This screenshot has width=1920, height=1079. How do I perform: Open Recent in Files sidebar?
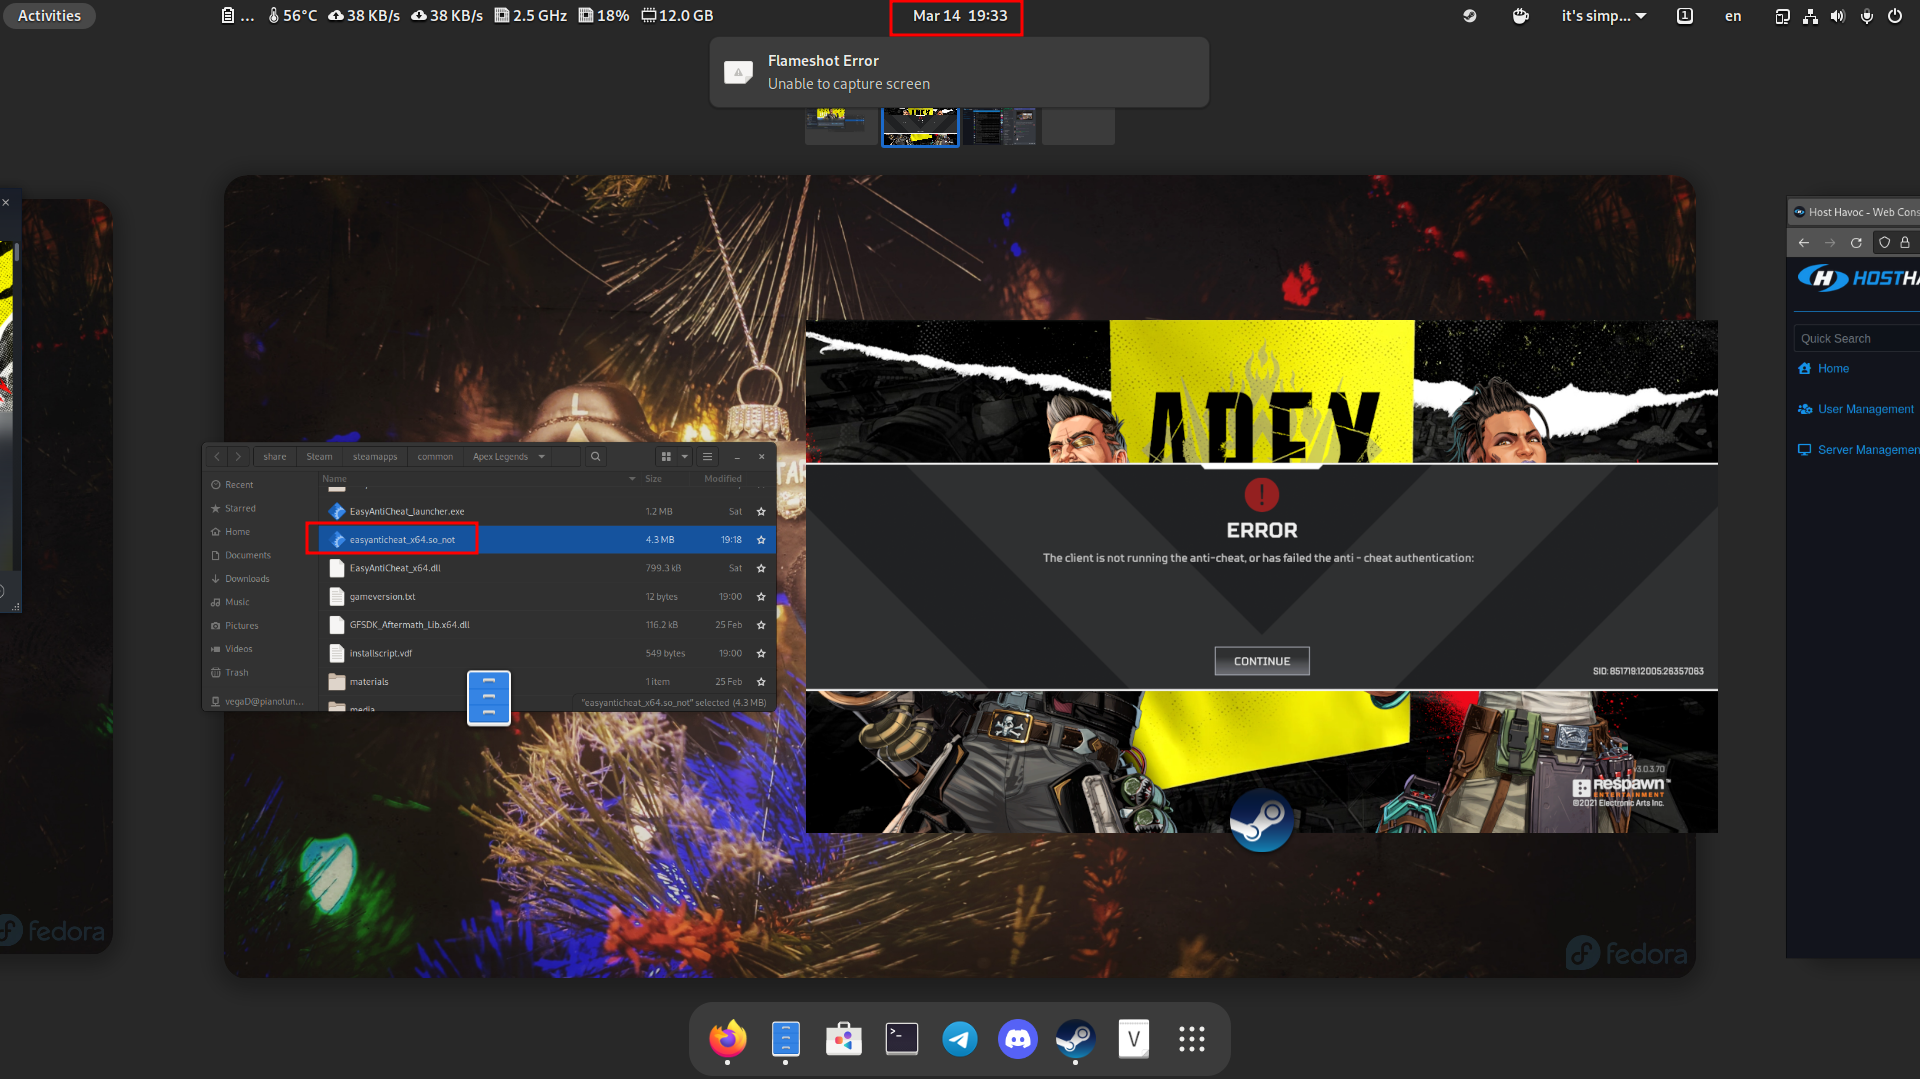(239, 485)
